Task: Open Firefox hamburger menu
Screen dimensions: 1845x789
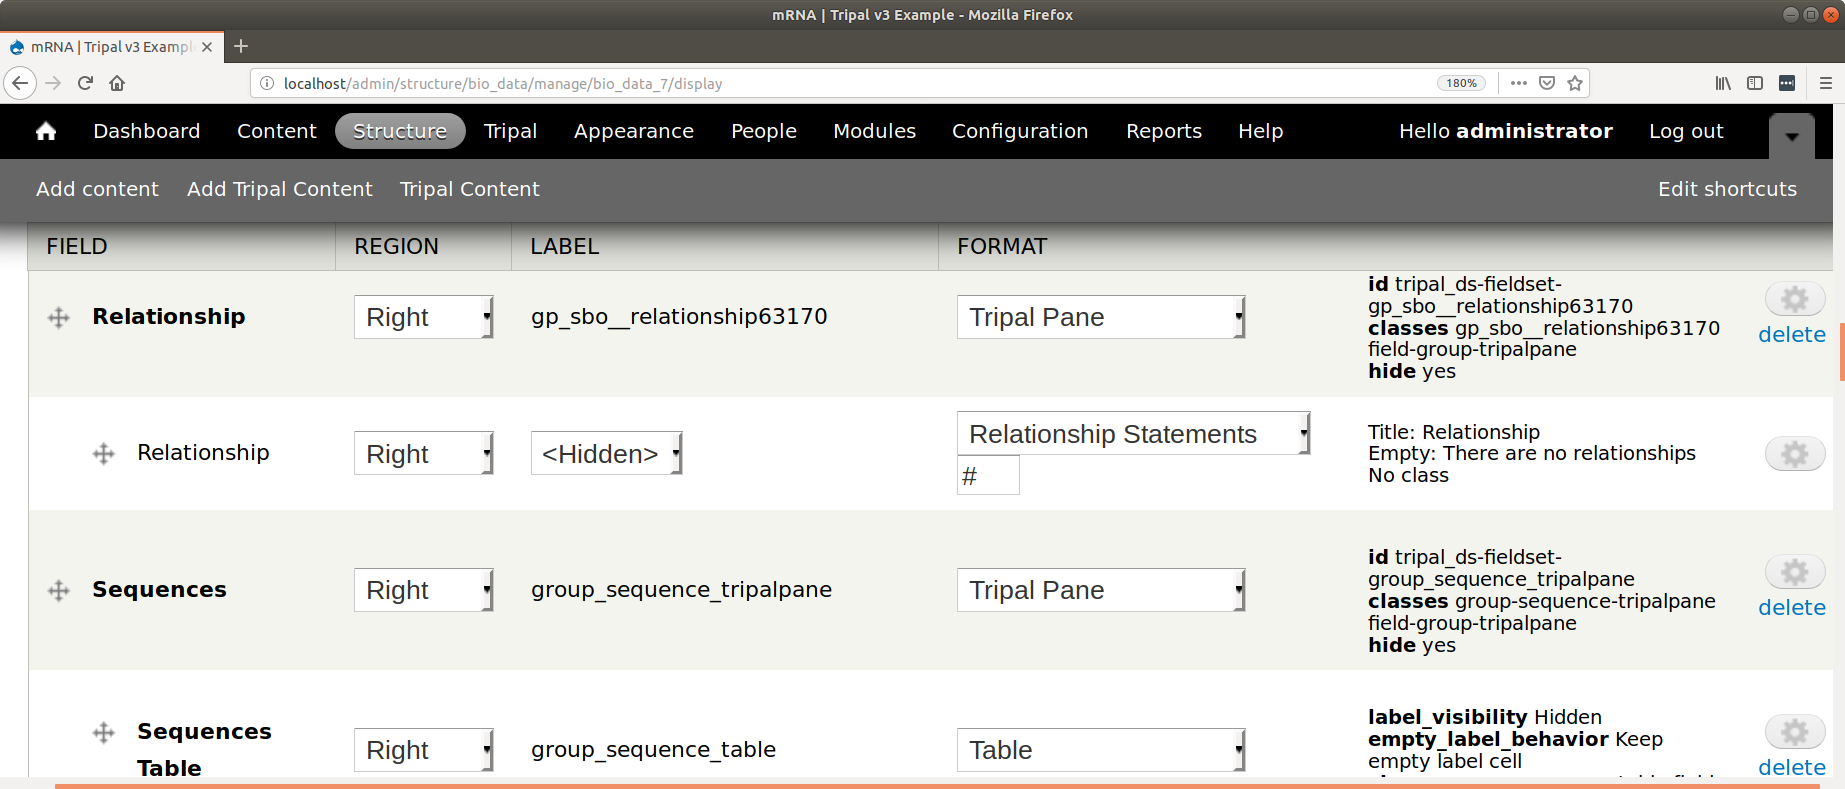Action: tap(1825, 83)
